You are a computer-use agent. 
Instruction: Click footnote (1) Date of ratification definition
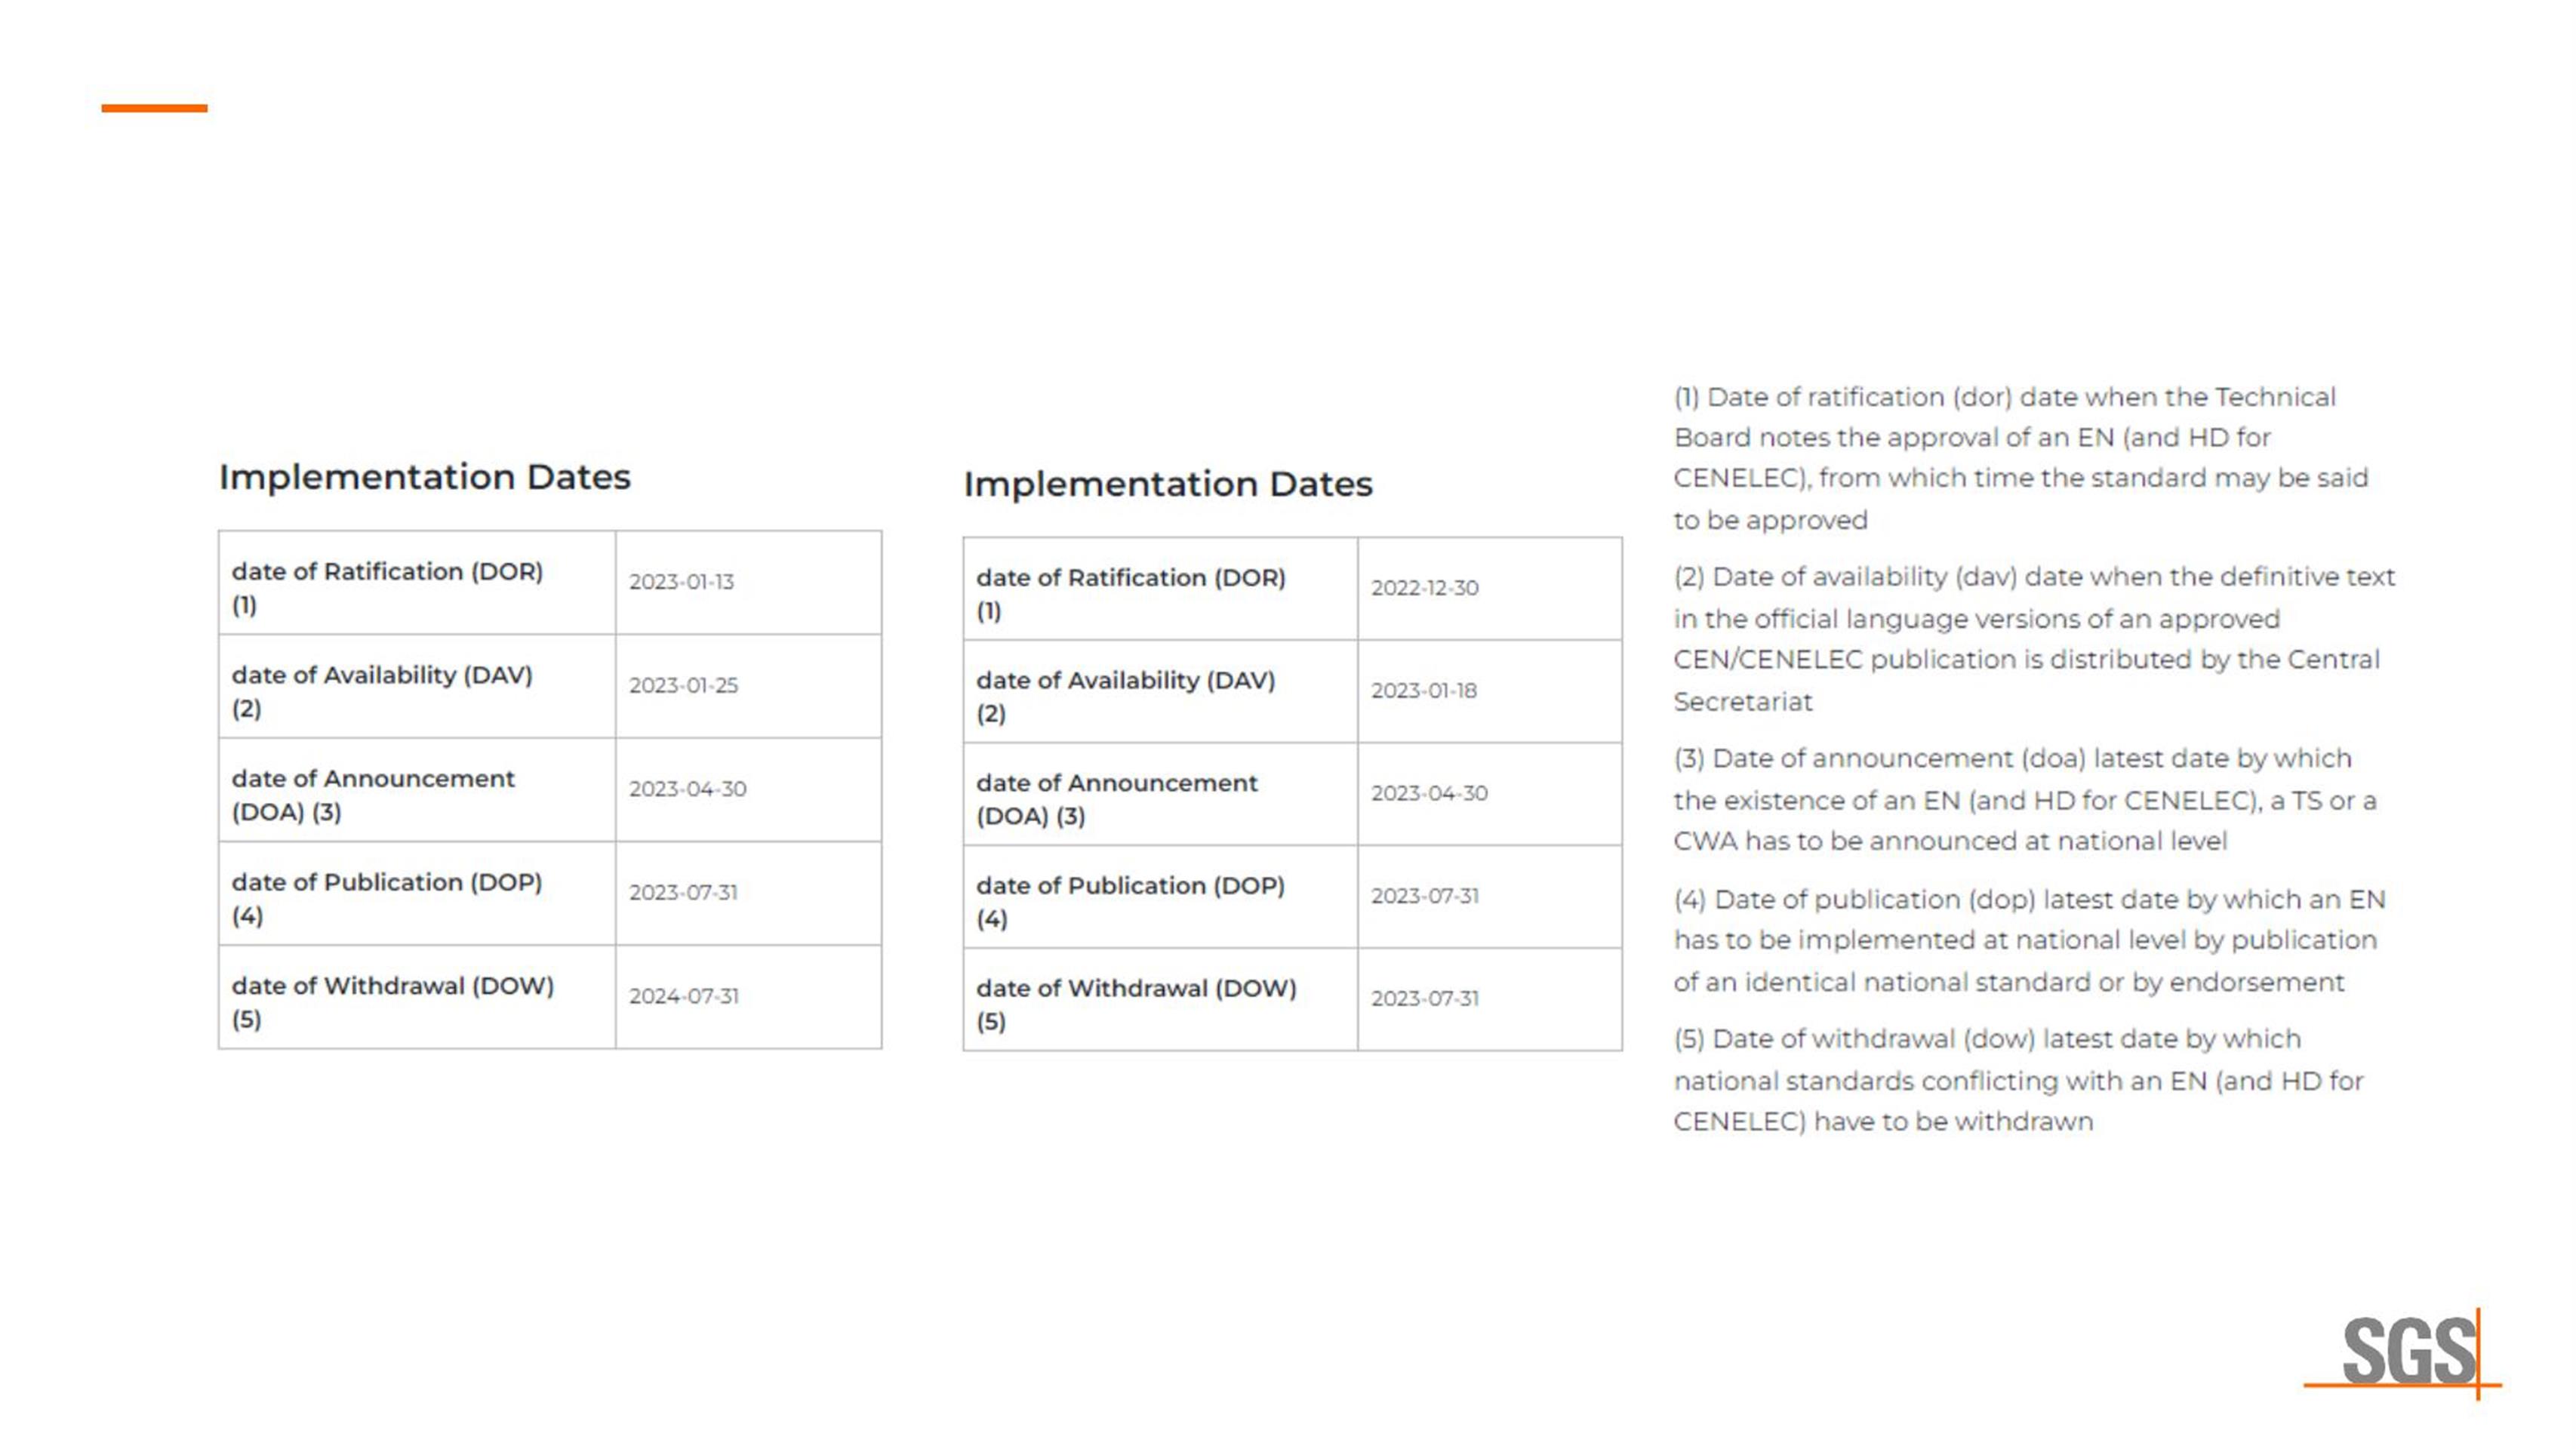pyautogui.click(x=2020, y=458)
